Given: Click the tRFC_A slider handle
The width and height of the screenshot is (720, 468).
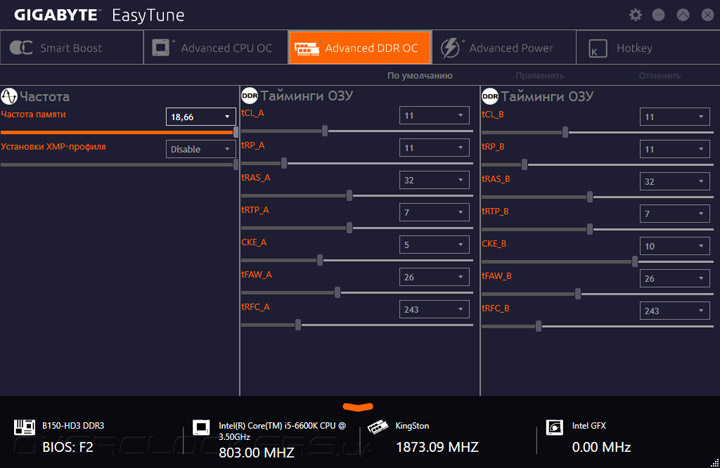Looking at the screenshot, I should (x=298, y=325).
